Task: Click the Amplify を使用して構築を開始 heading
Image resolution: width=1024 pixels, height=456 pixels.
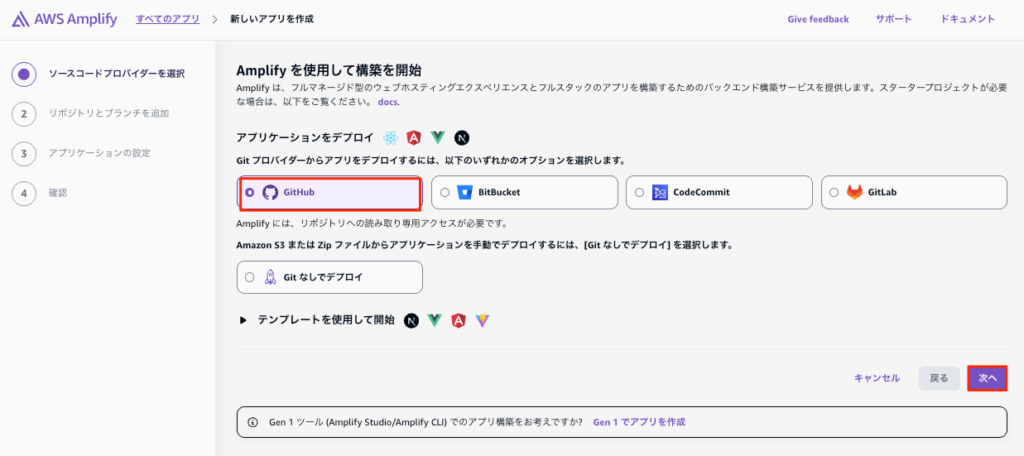Action: 329,71
